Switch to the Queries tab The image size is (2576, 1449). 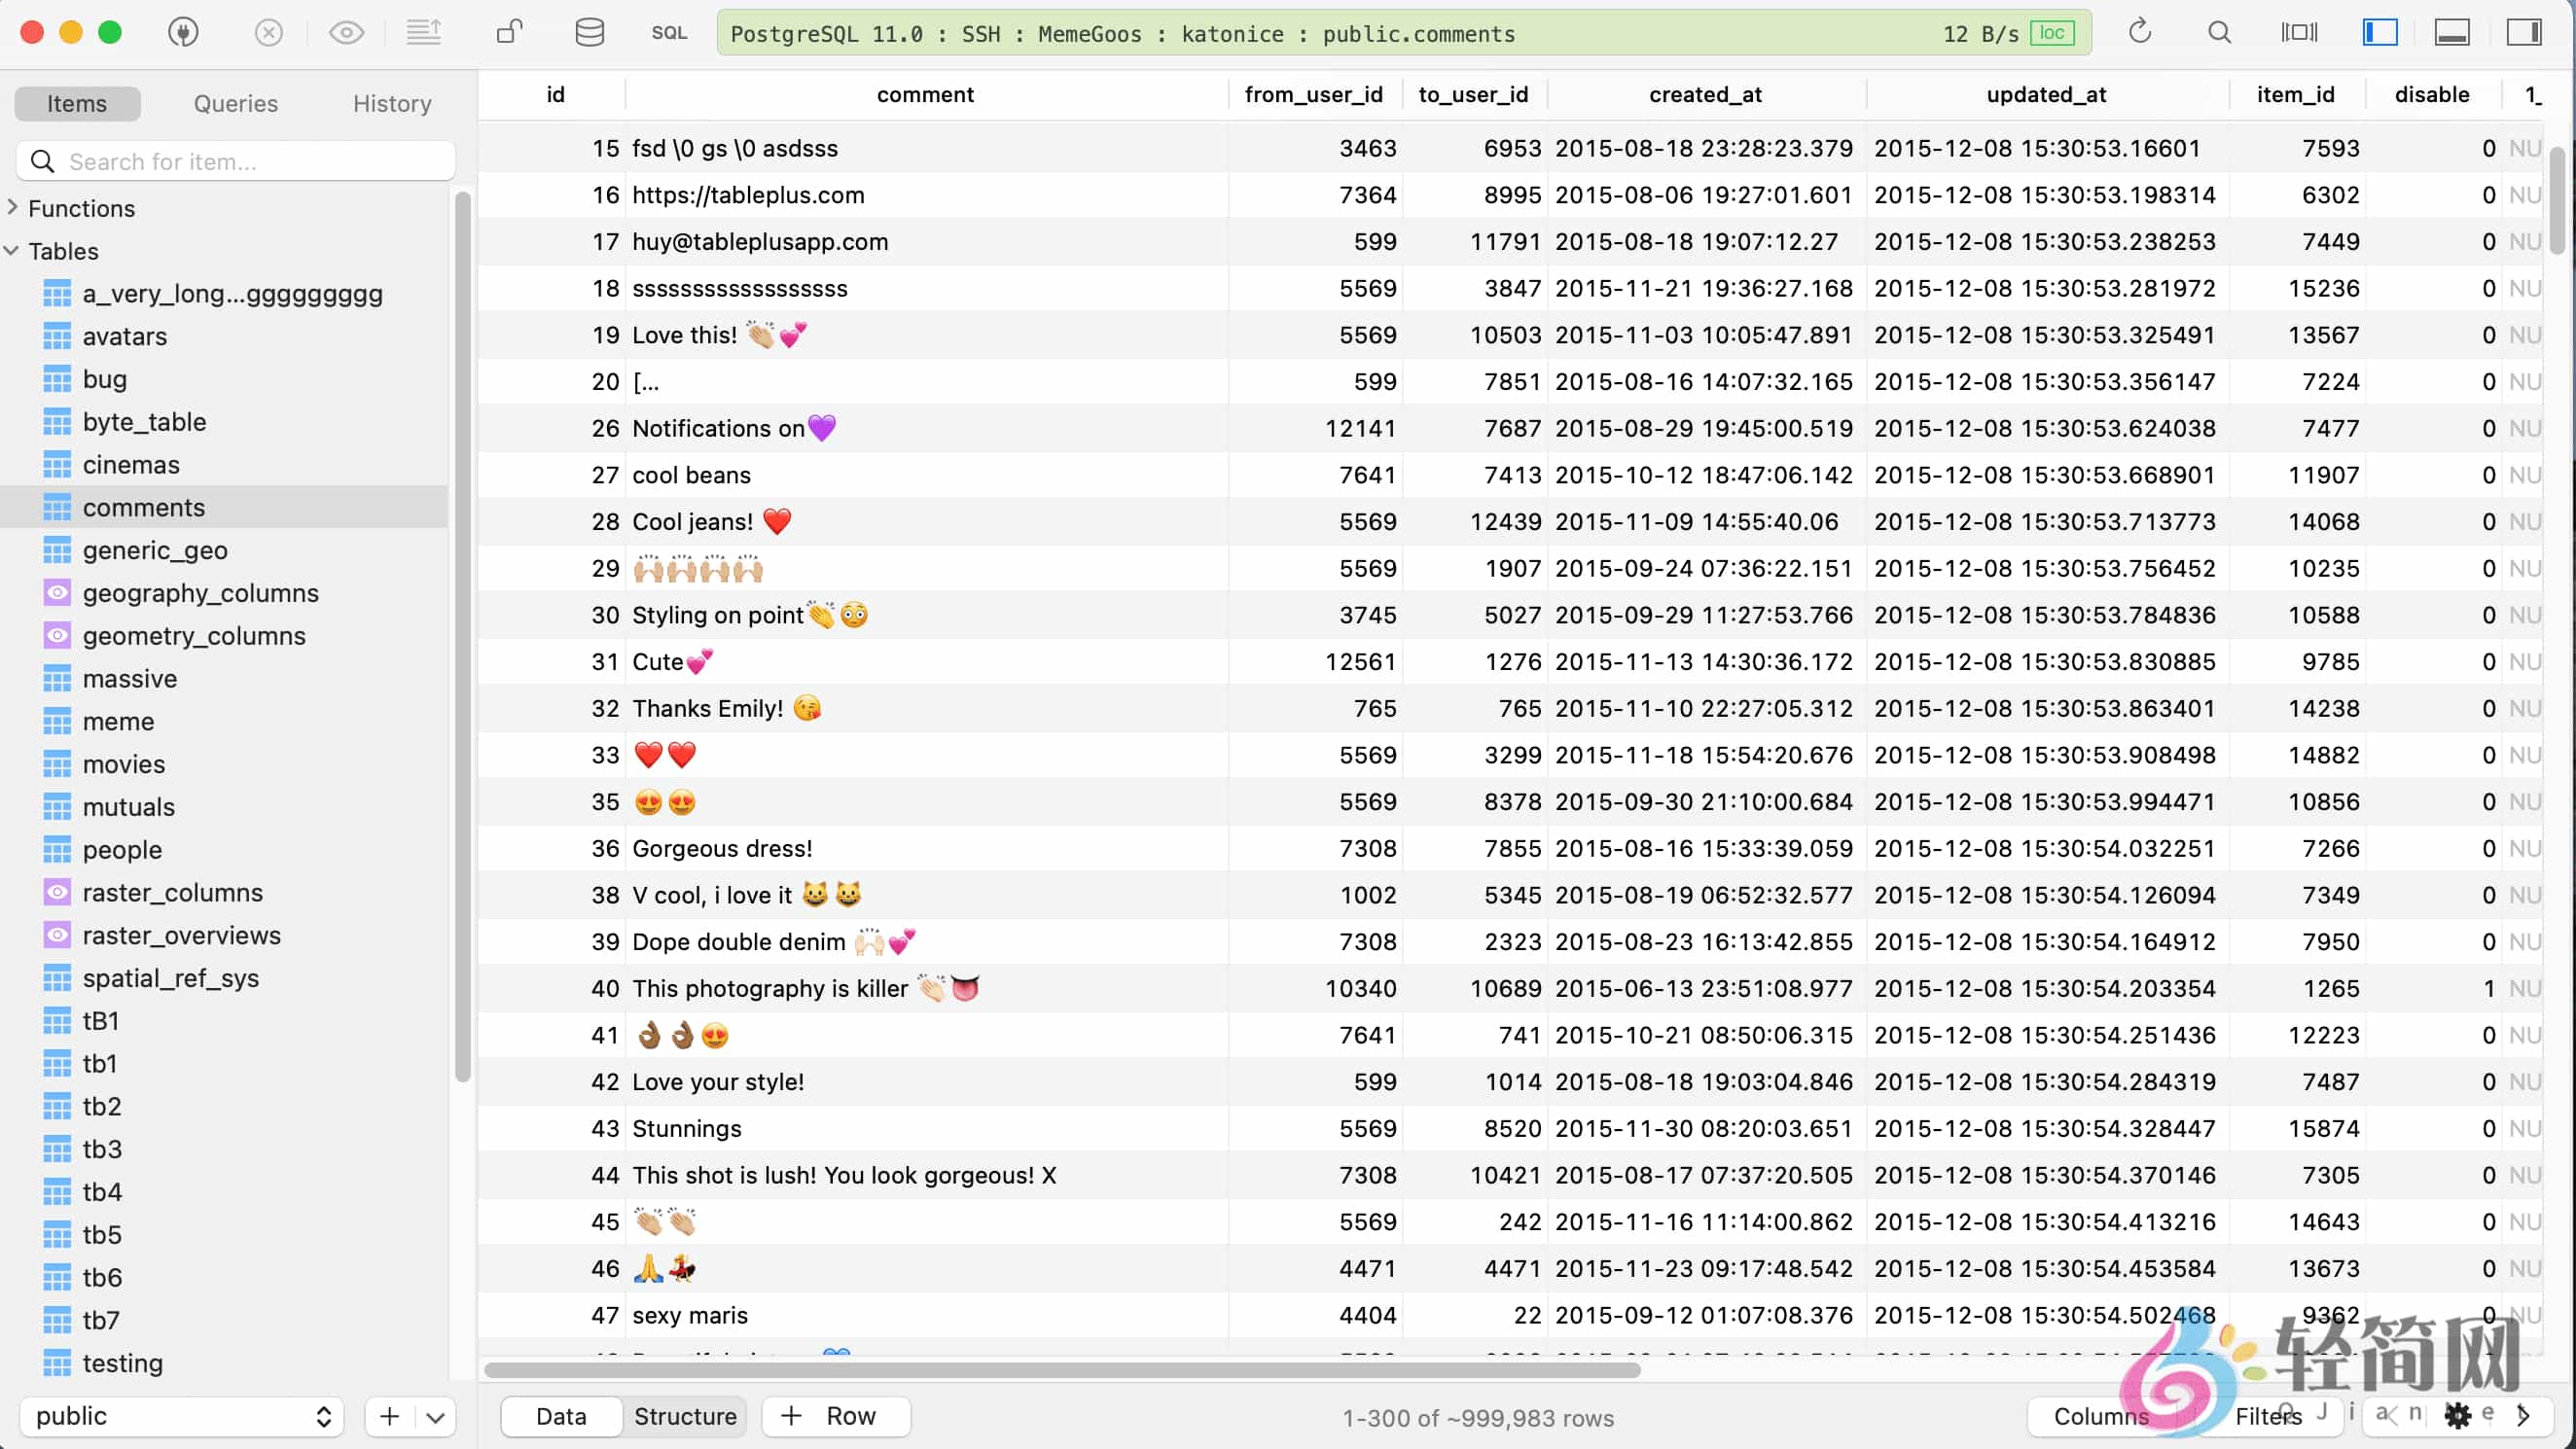click(x=235, y=103)
